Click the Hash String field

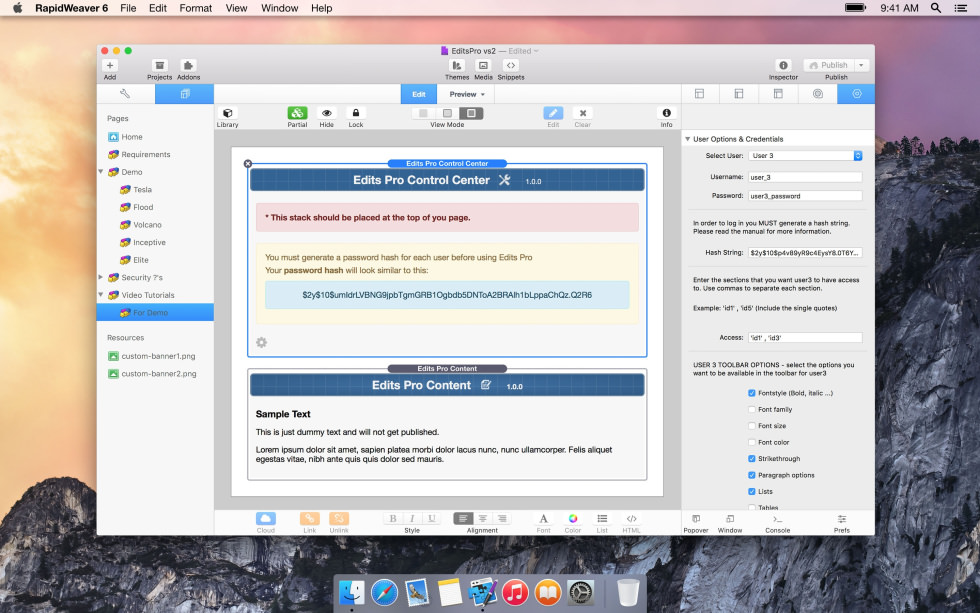pos(805,252)
